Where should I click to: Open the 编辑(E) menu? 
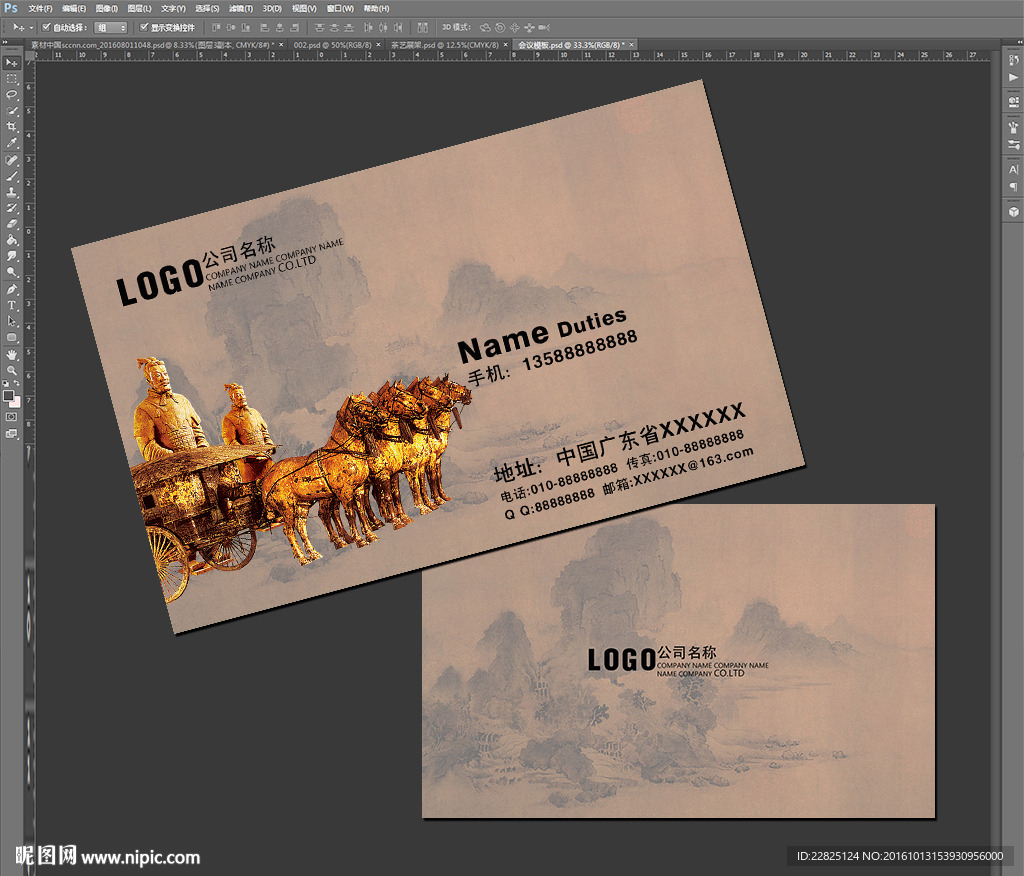(x=74, y=8)
